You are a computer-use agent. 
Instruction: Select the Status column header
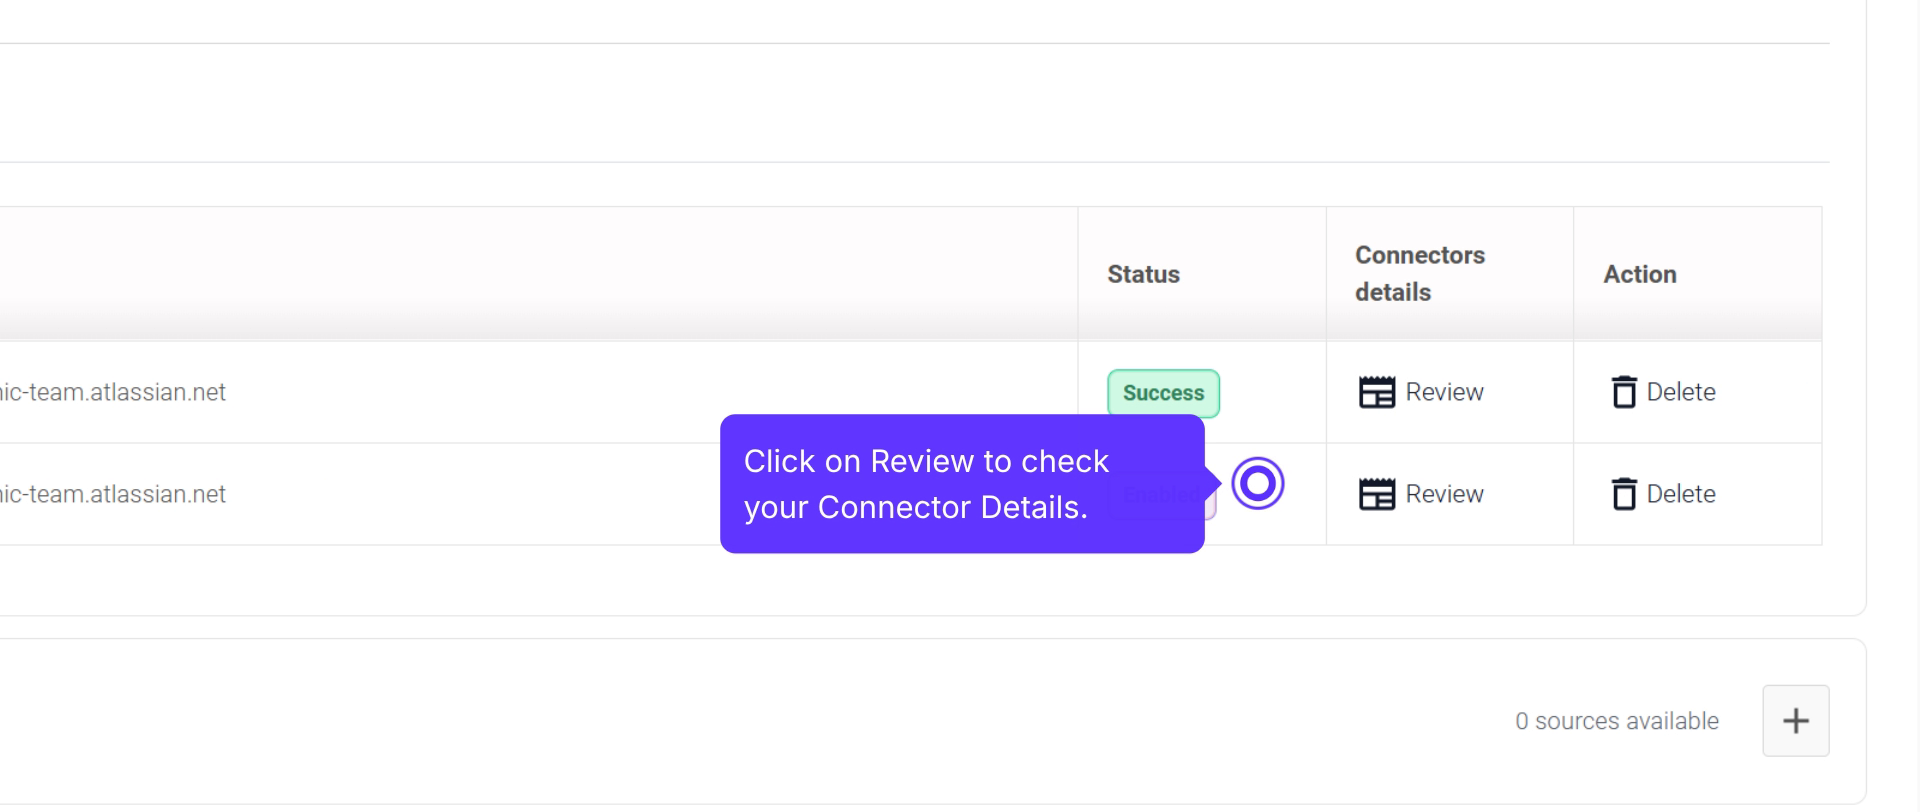pyautogui.click(x=1143, y=274)
